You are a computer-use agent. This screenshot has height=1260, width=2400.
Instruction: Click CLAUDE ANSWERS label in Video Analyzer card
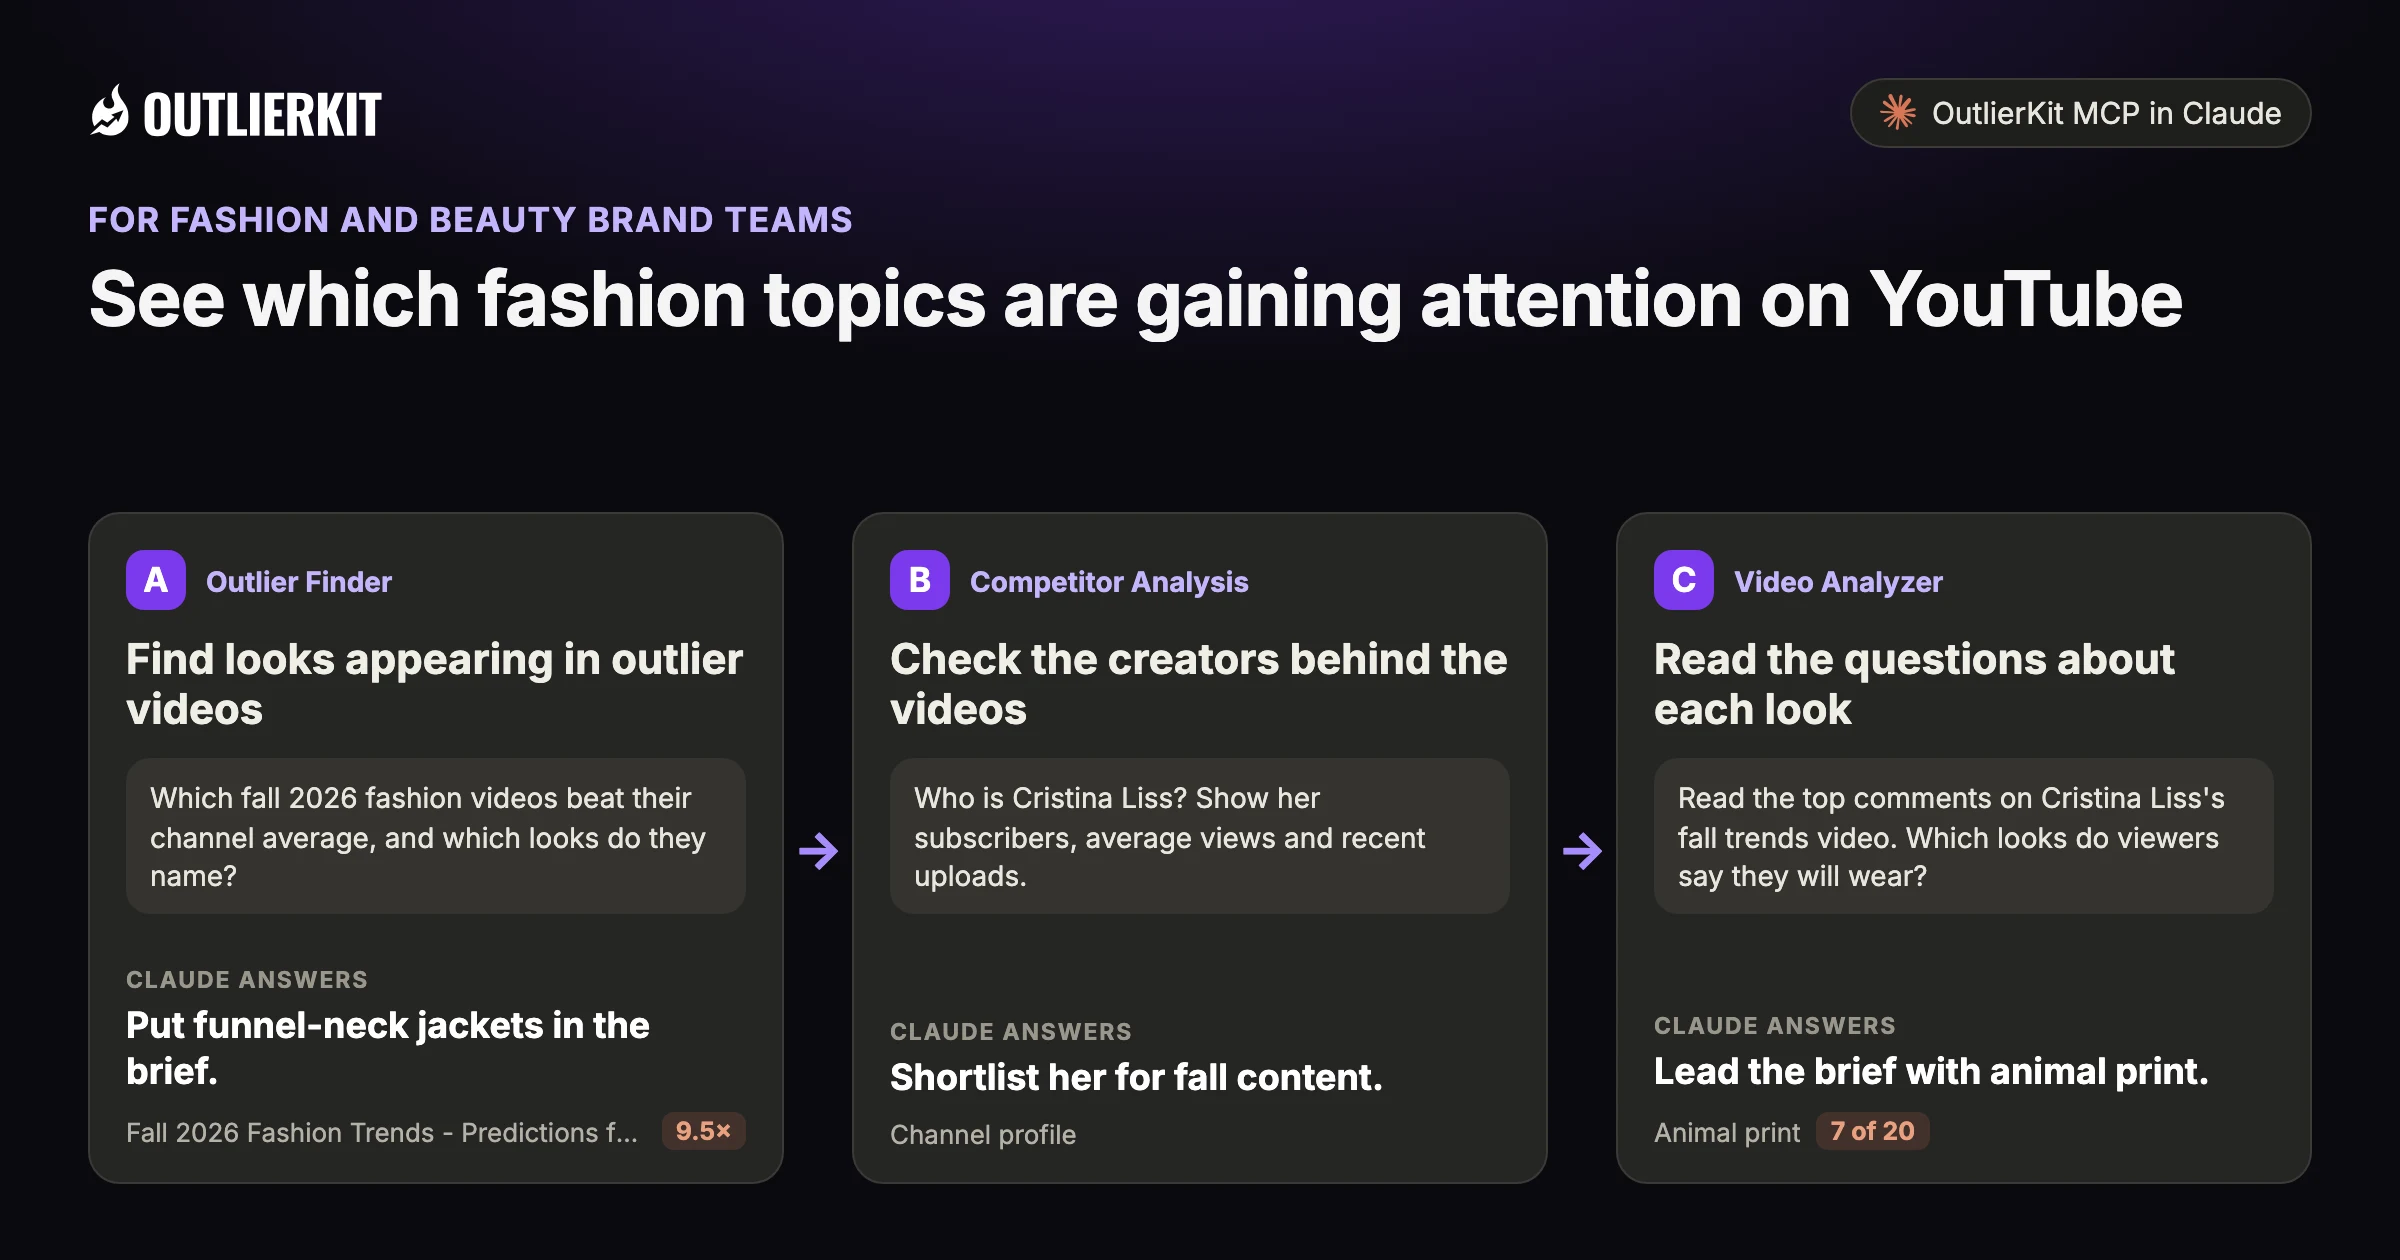pos(1775,1026)
